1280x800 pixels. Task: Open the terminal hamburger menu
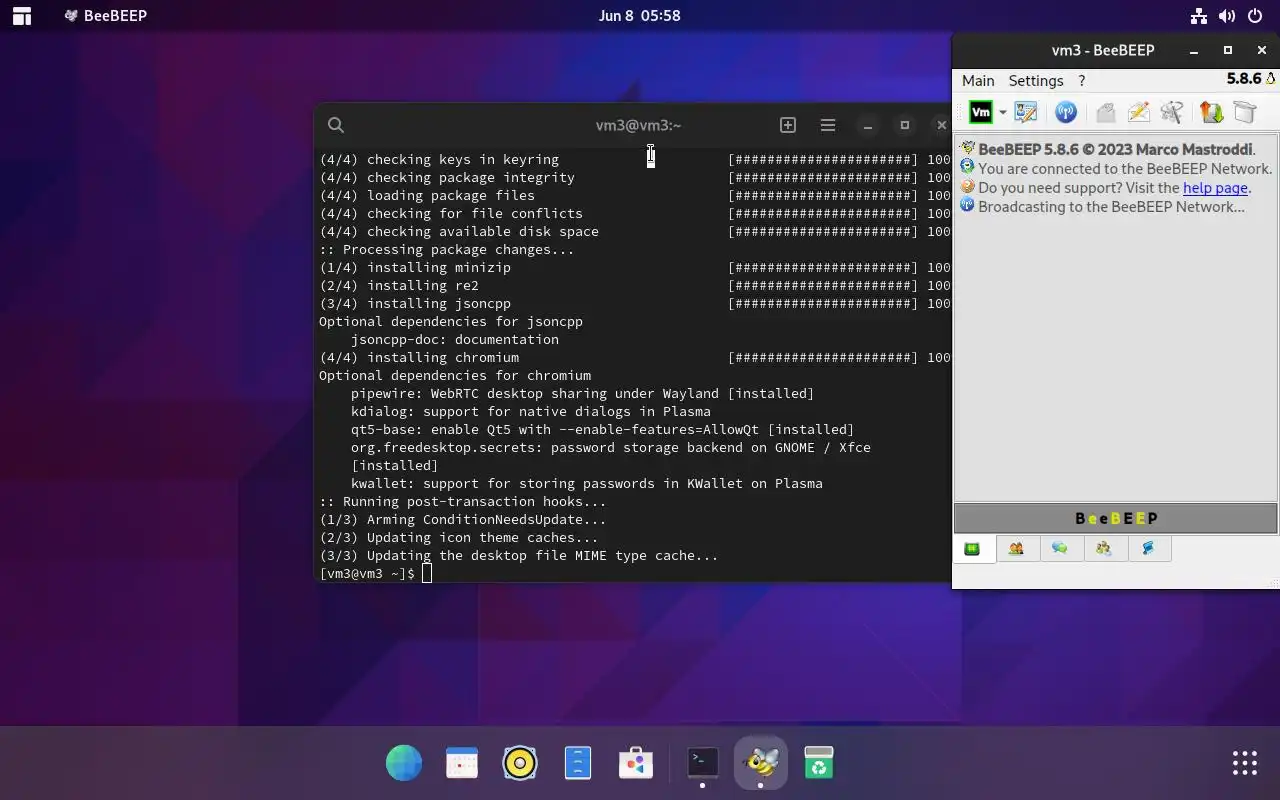(x=828, y=125)
